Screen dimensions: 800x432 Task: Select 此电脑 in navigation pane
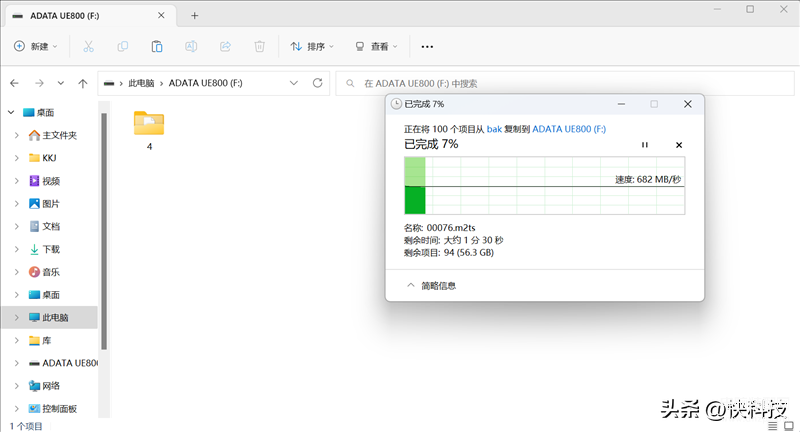(49, 317)
